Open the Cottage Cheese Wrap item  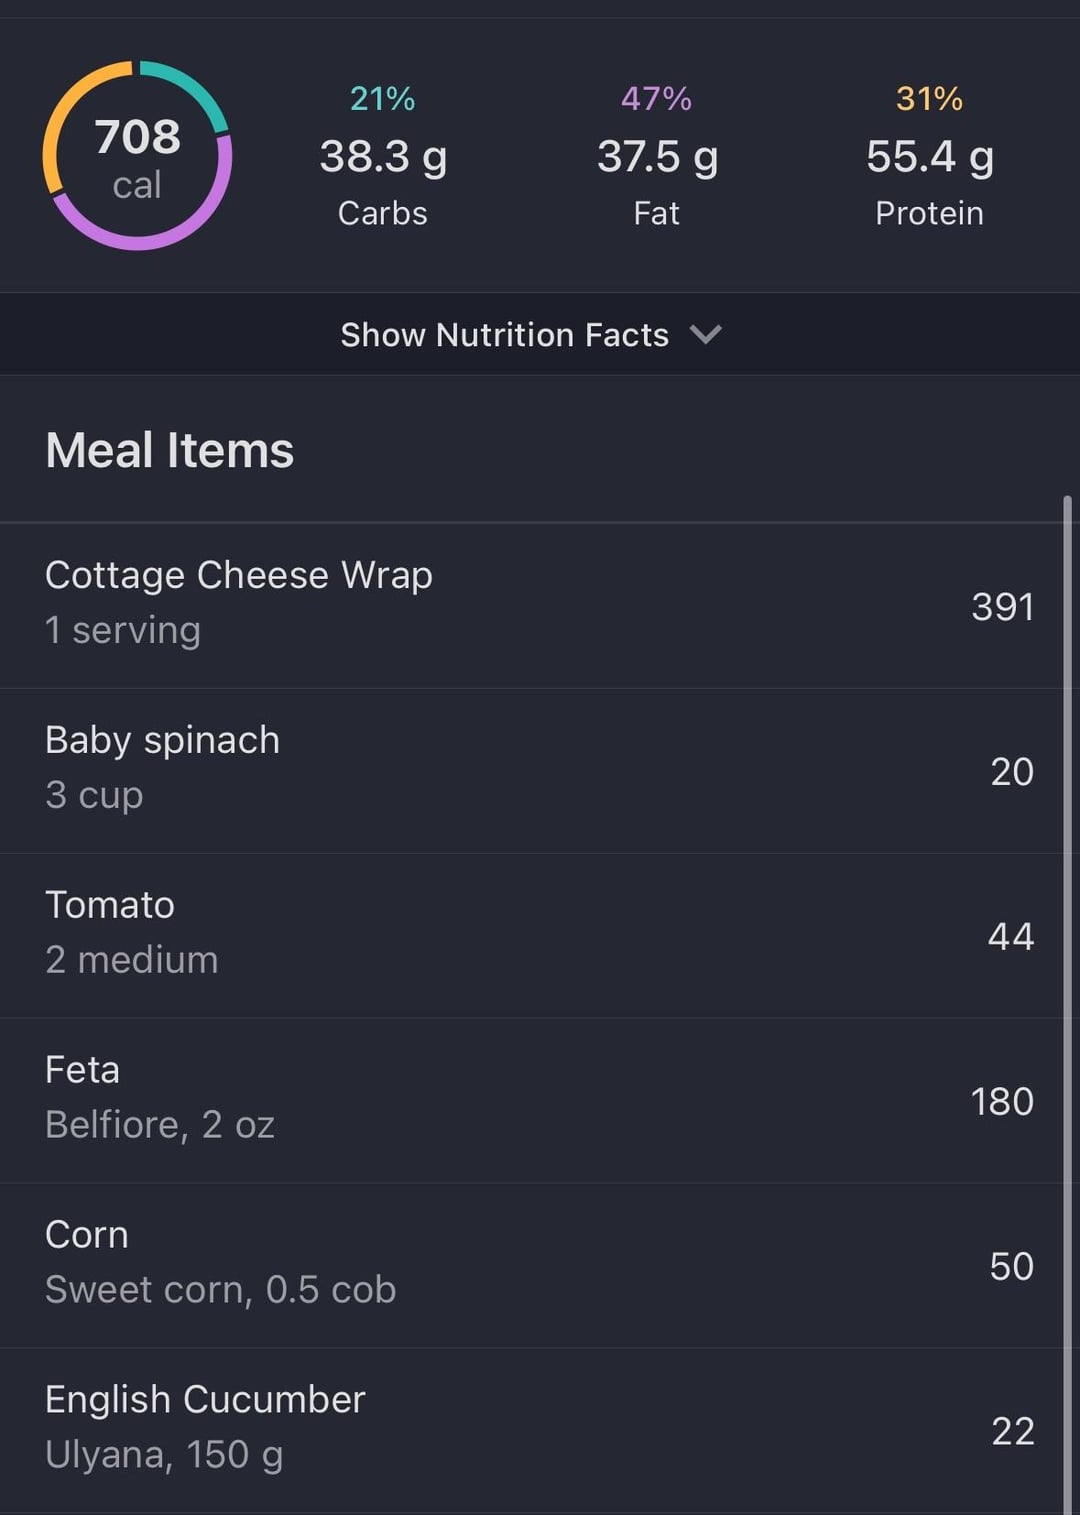pyautogui.click(x=240, y=602)
